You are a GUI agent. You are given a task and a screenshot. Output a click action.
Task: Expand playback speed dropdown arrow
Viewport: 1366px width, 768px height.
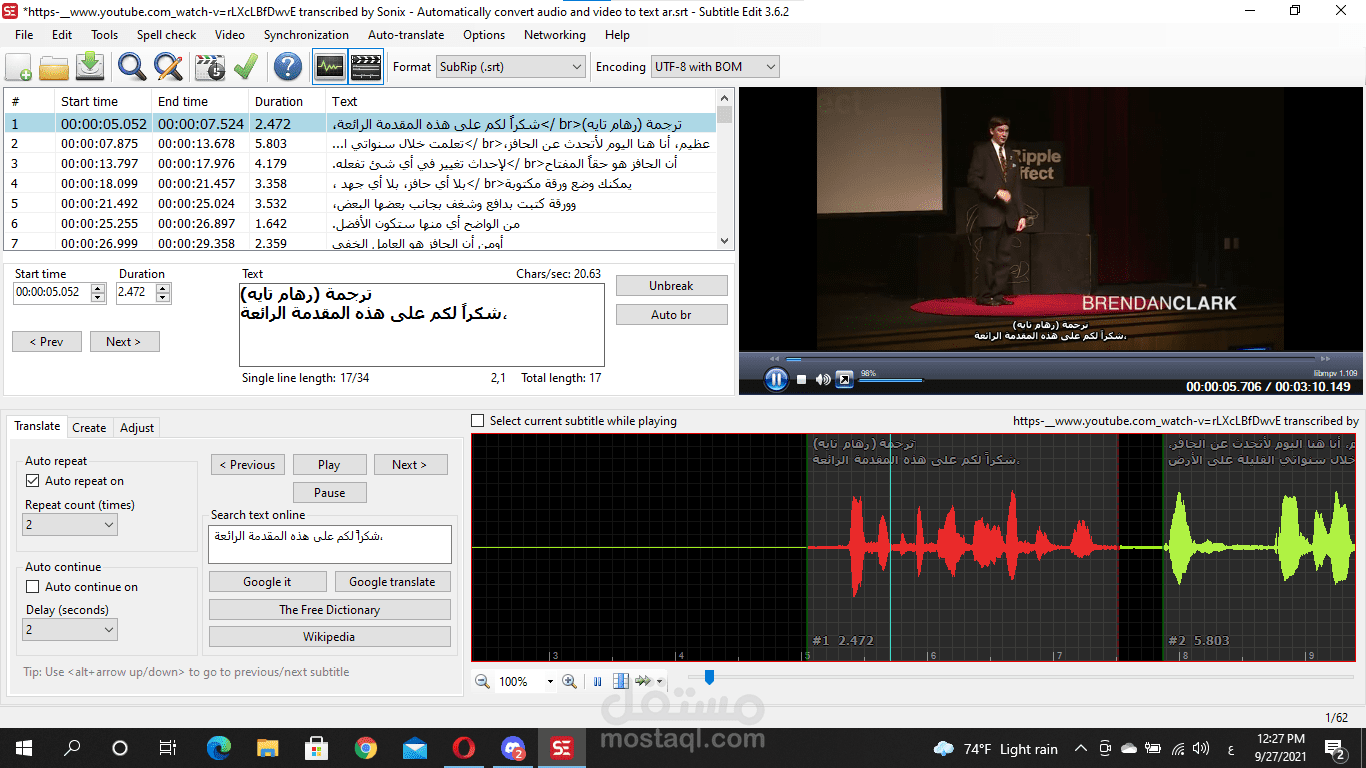coord(660,682)
